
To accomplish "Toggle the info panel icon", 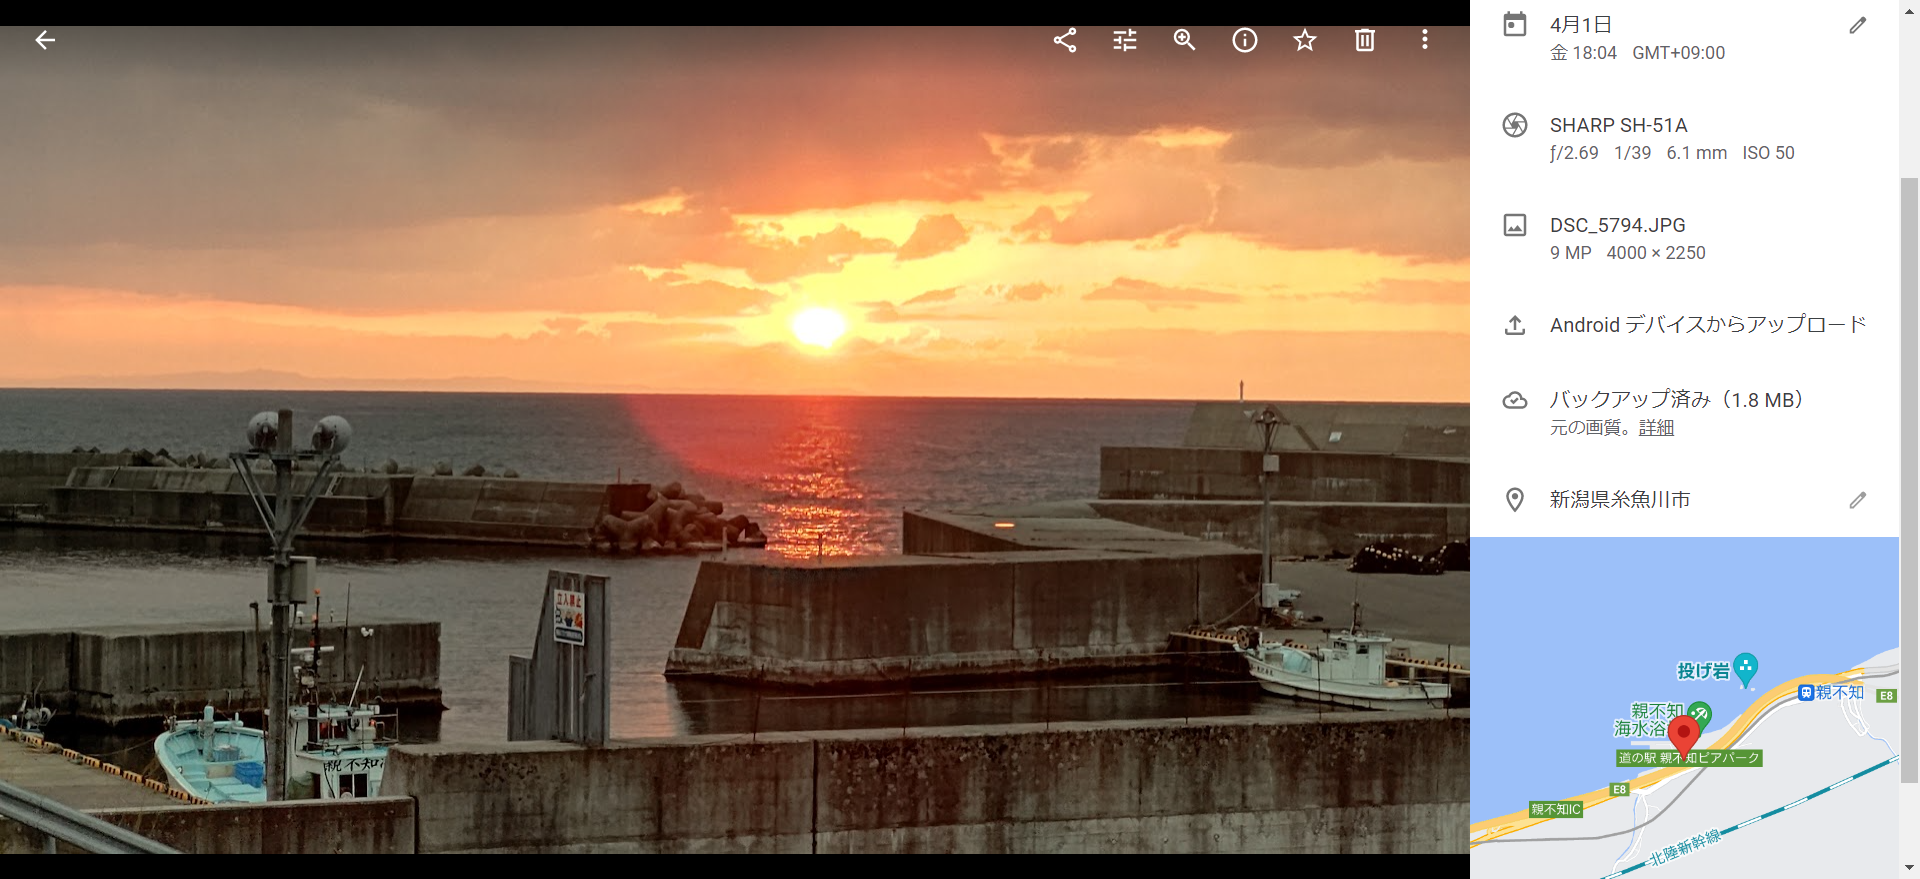I will click(1245, 40).
